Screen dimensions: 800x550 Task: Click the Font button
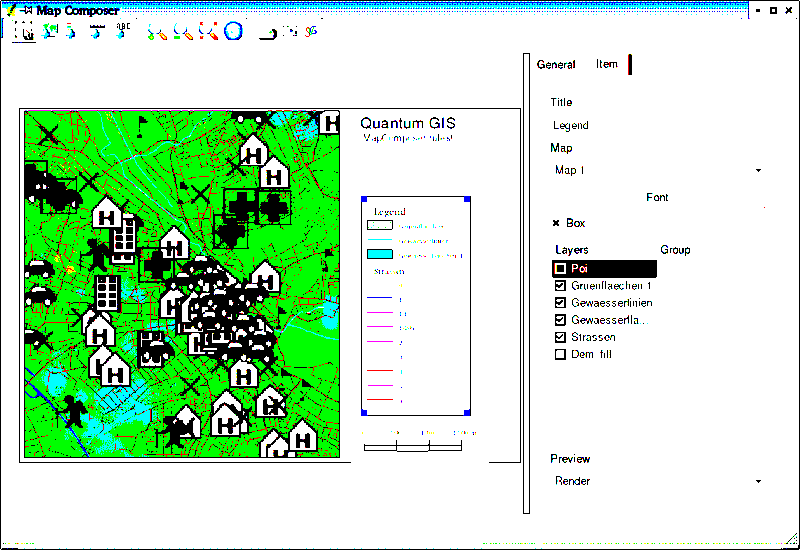click(657, 198)
